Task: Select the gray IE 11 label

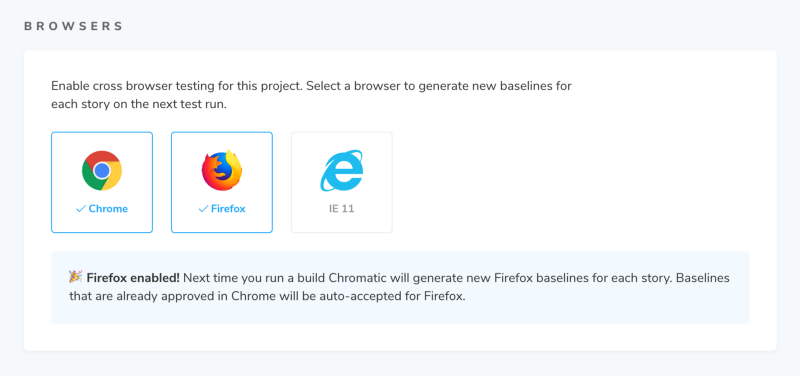Action: tap(342, 209)
